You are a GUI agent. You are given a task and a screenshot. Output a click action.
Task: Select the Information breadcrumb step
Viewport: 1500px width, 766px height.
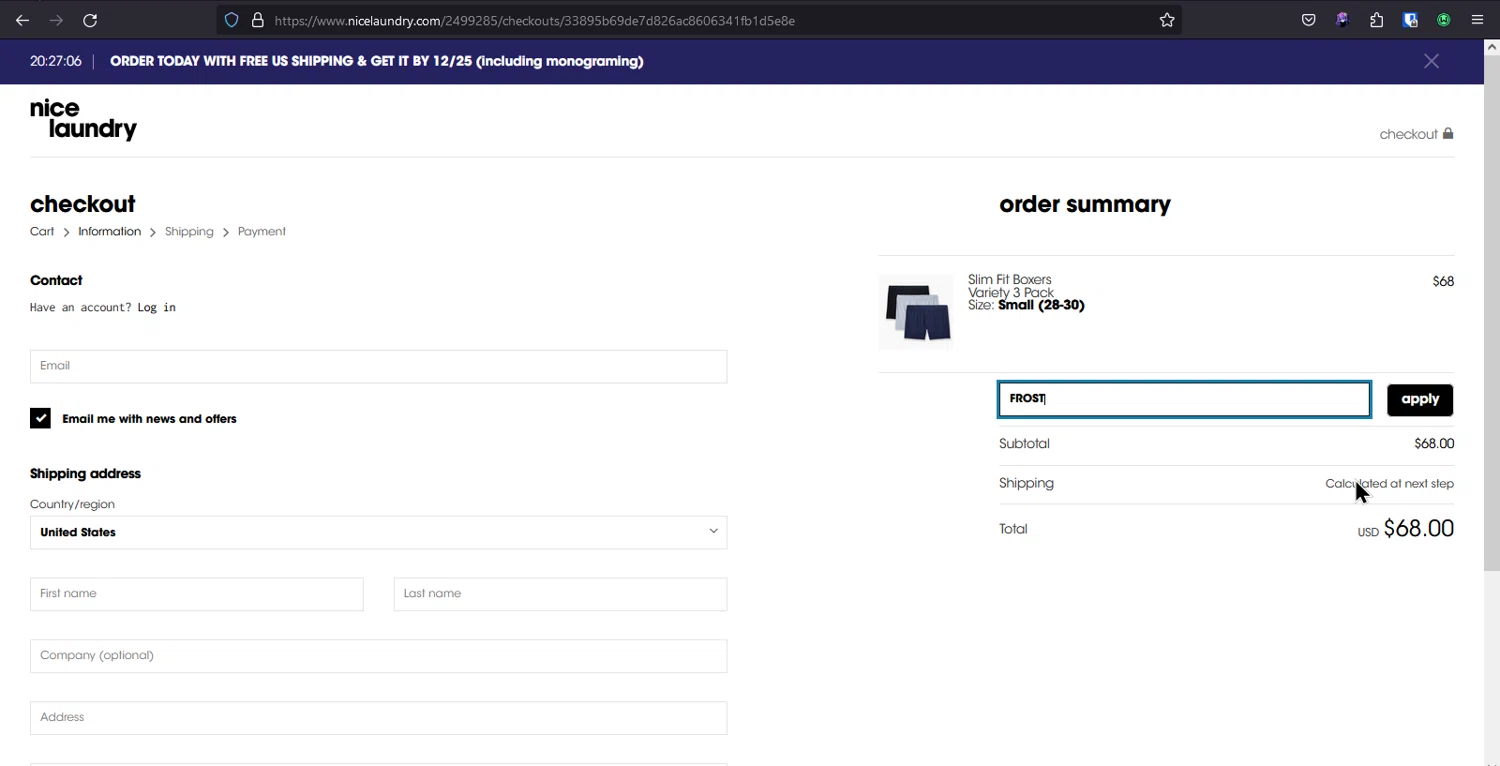click(x=109, y=232)
